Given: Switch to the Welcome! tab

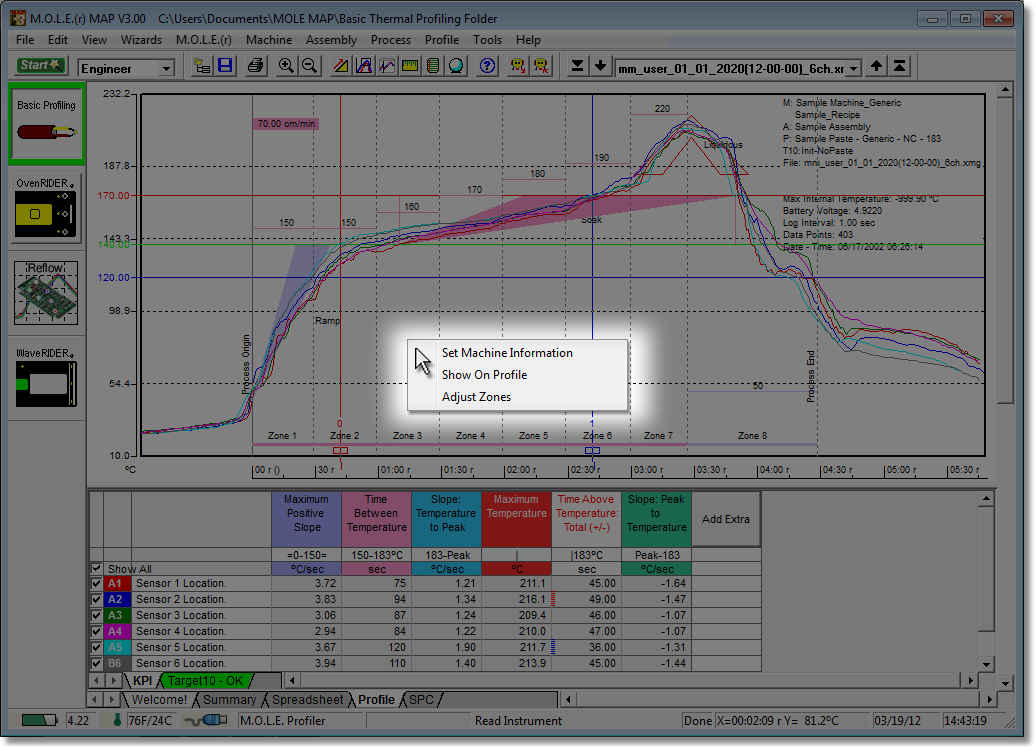Looking at the screenshot, I should pyautogui.click(x=159, y=699).
